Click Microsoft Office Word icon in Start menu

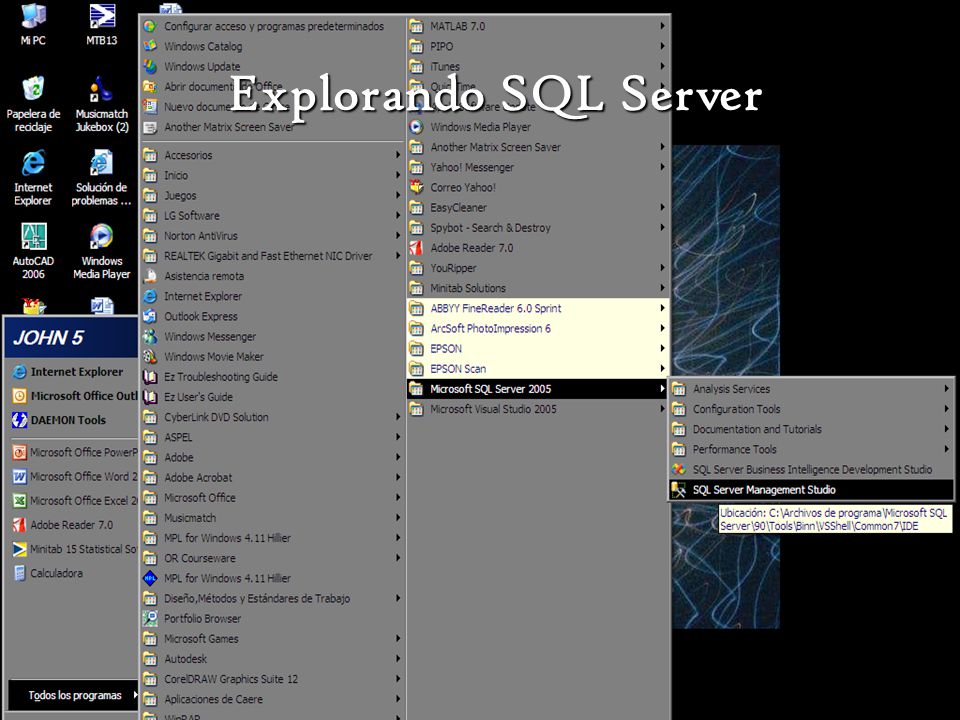point(20,476)
